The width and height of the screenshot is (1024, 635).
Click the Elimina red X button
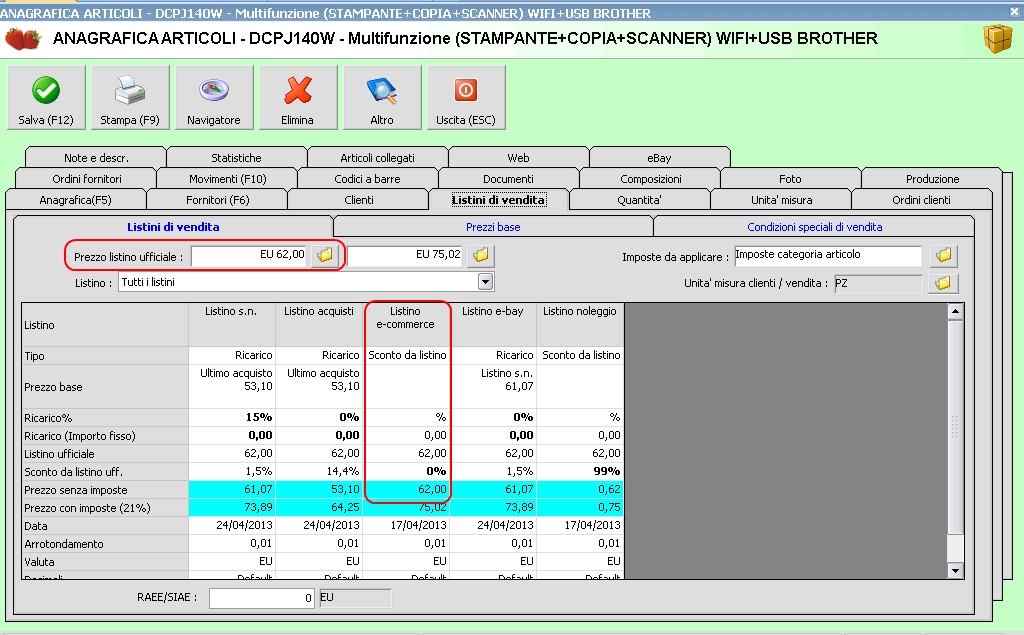[298, 97]
